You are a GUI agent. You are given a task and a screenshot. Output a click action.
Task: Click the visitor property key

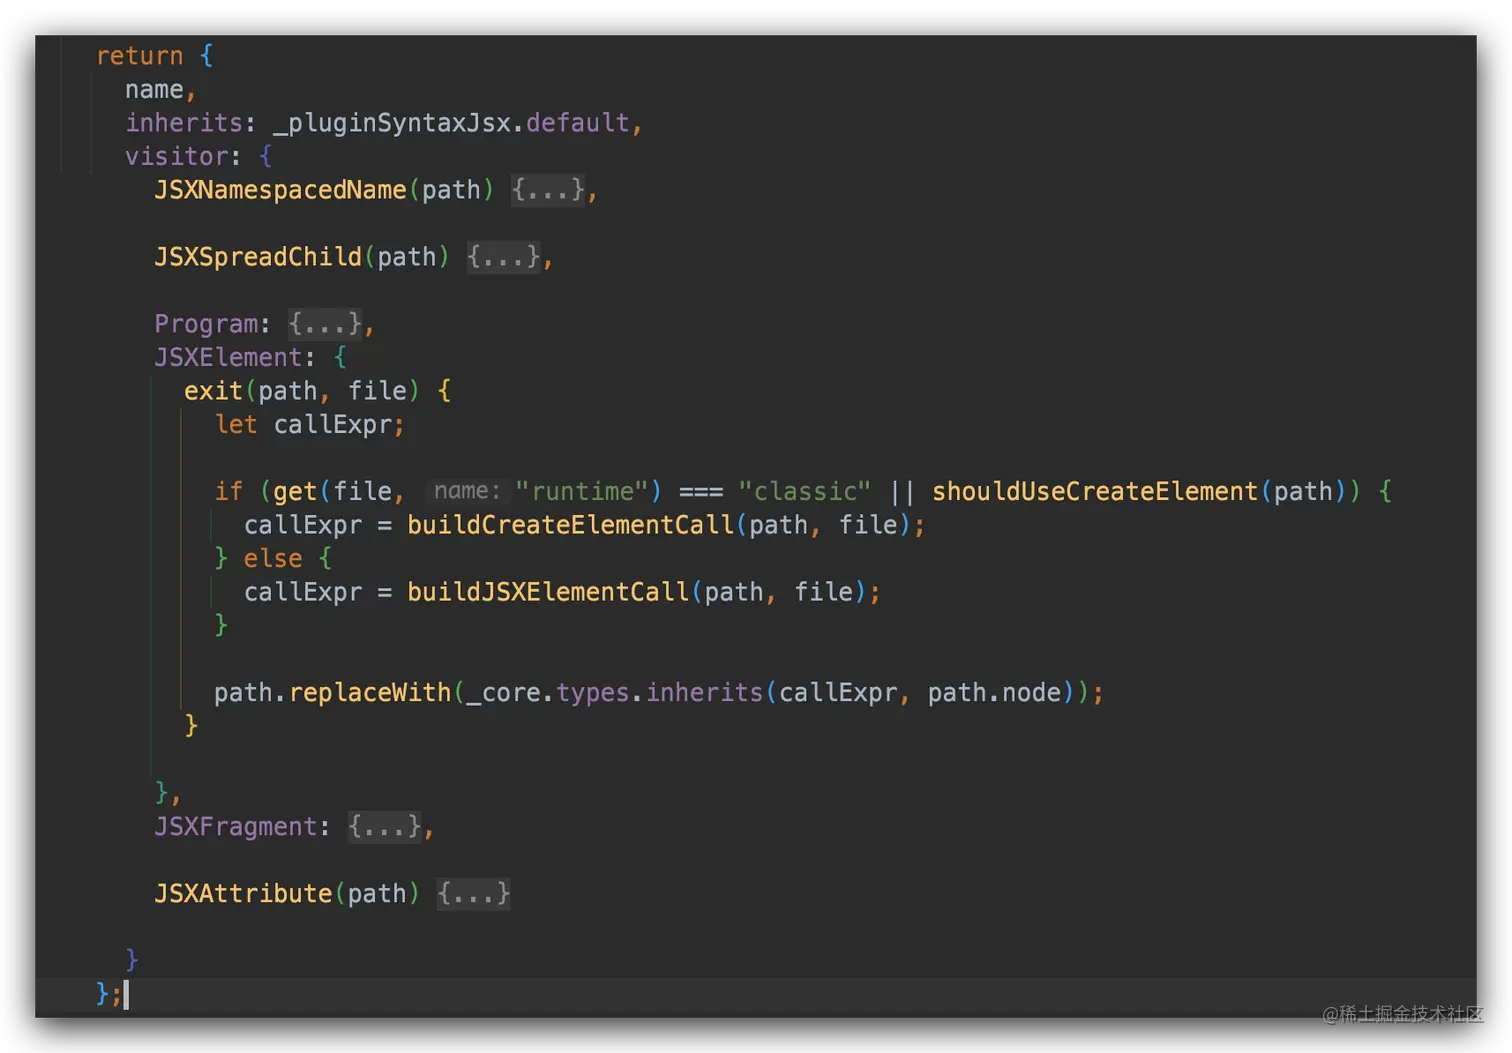point(177,156)
